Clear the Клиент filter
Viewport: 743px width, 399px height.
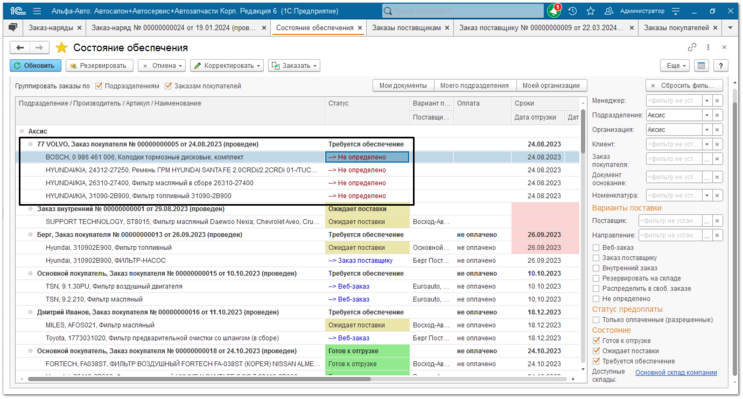tap(717, 144)
